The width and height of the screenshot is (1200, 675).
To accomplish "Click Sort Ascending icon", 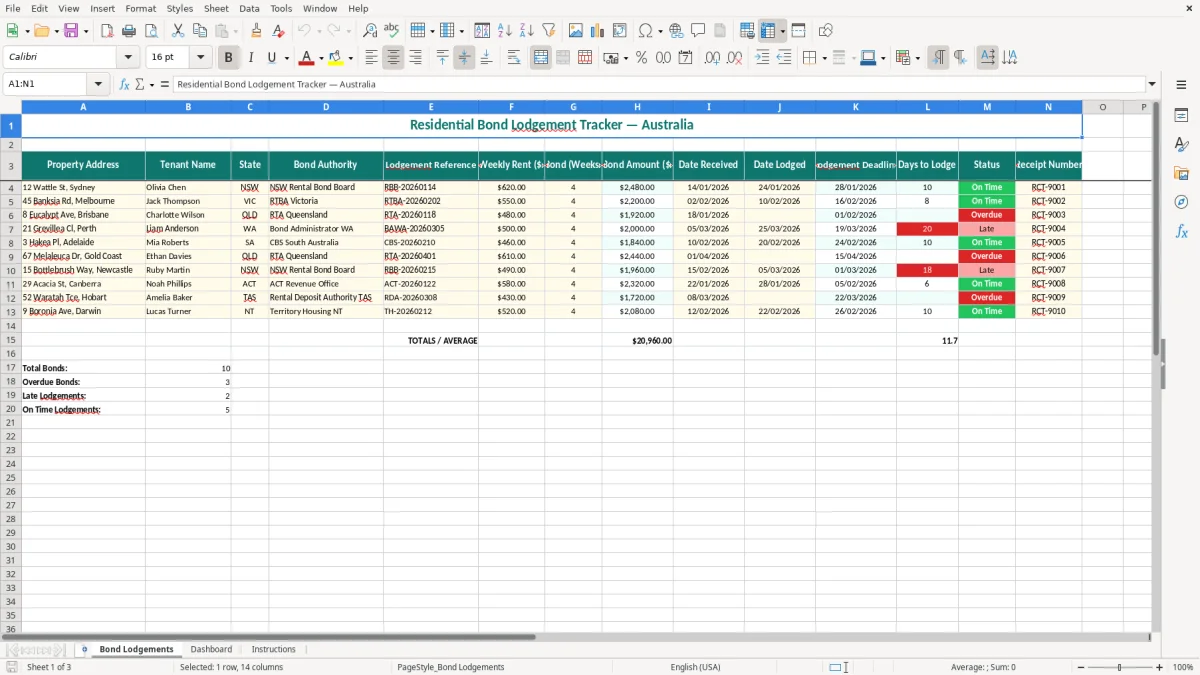I will click(505, 31).
